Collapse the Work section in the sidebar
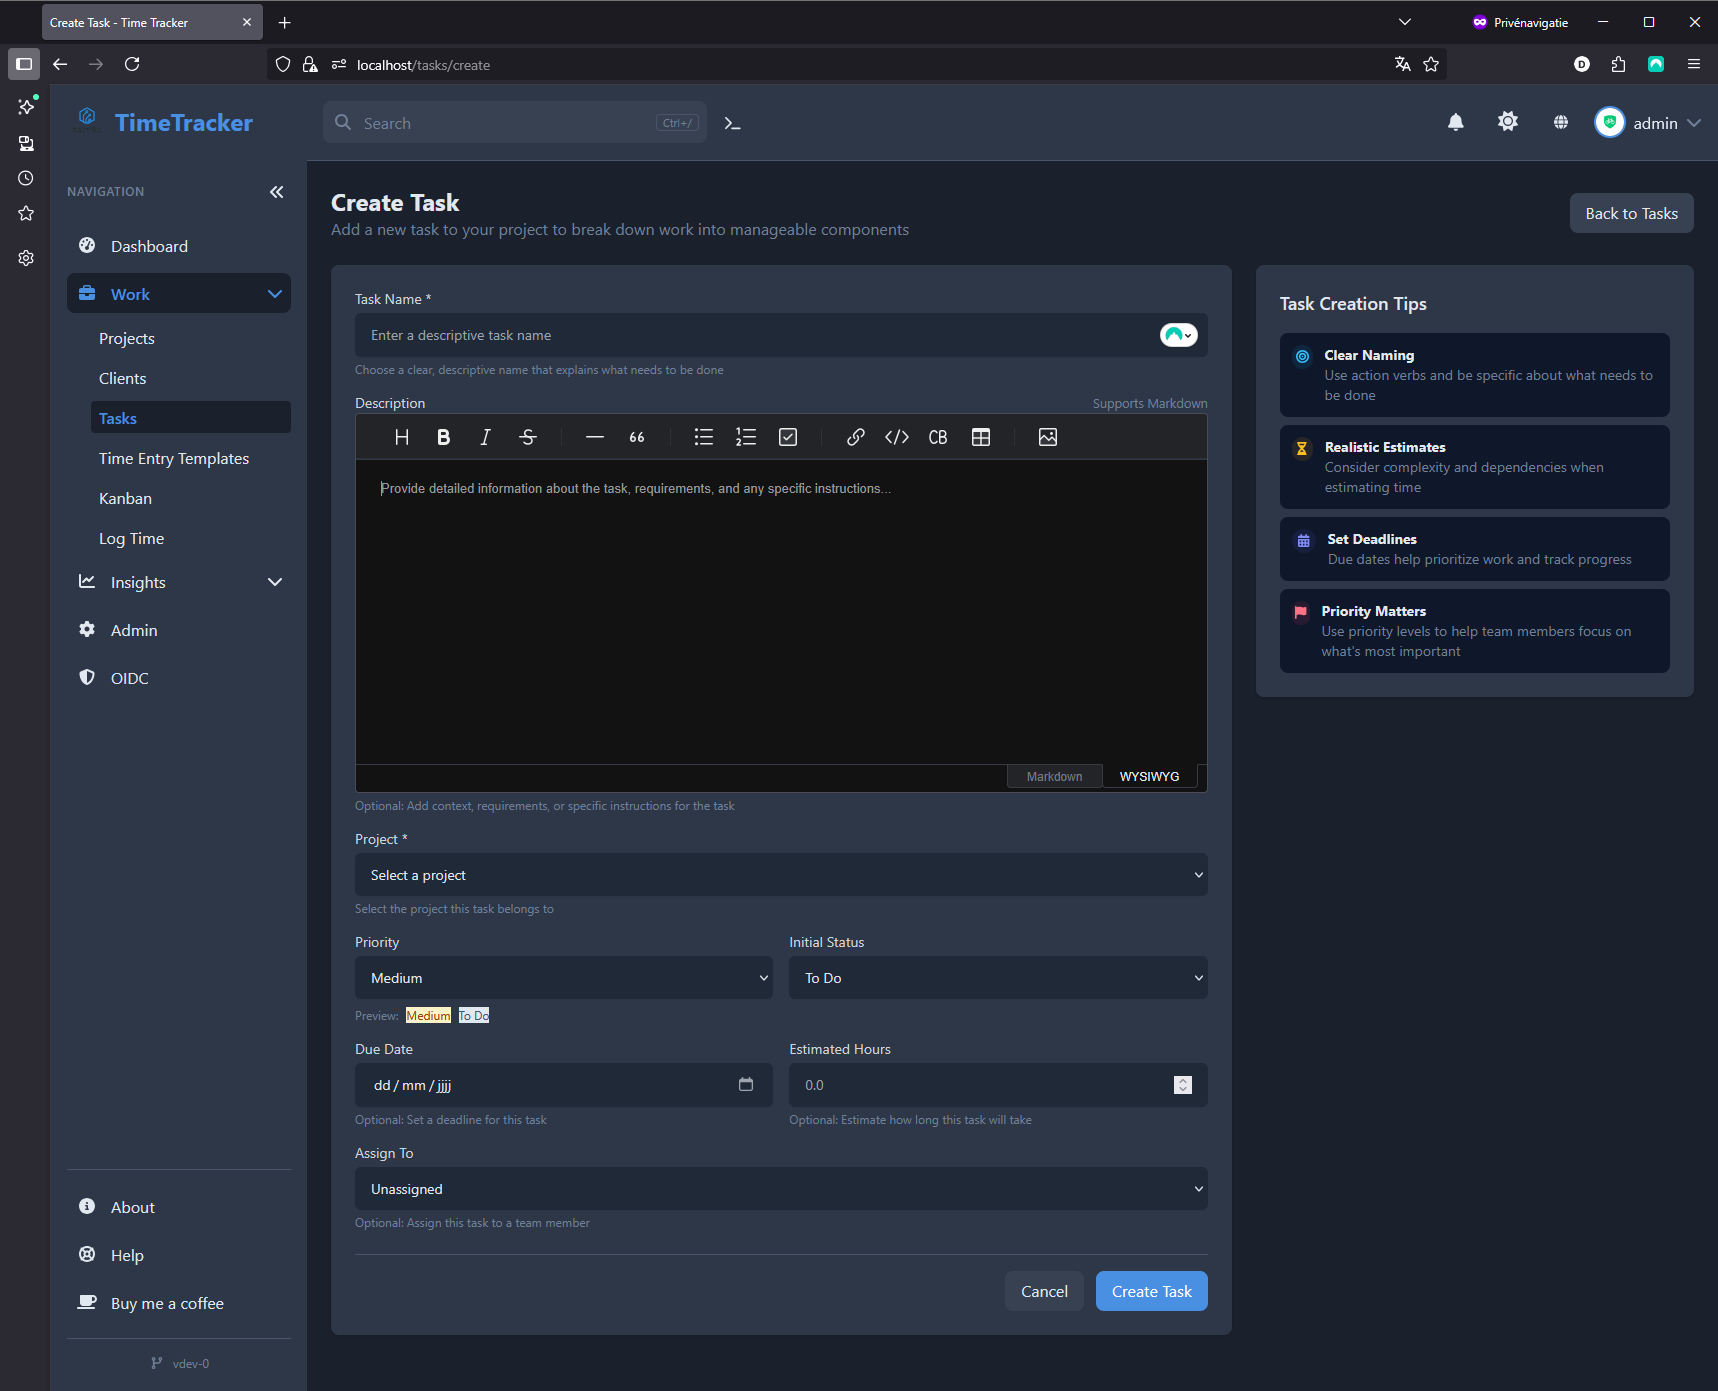 coord(275,293)
